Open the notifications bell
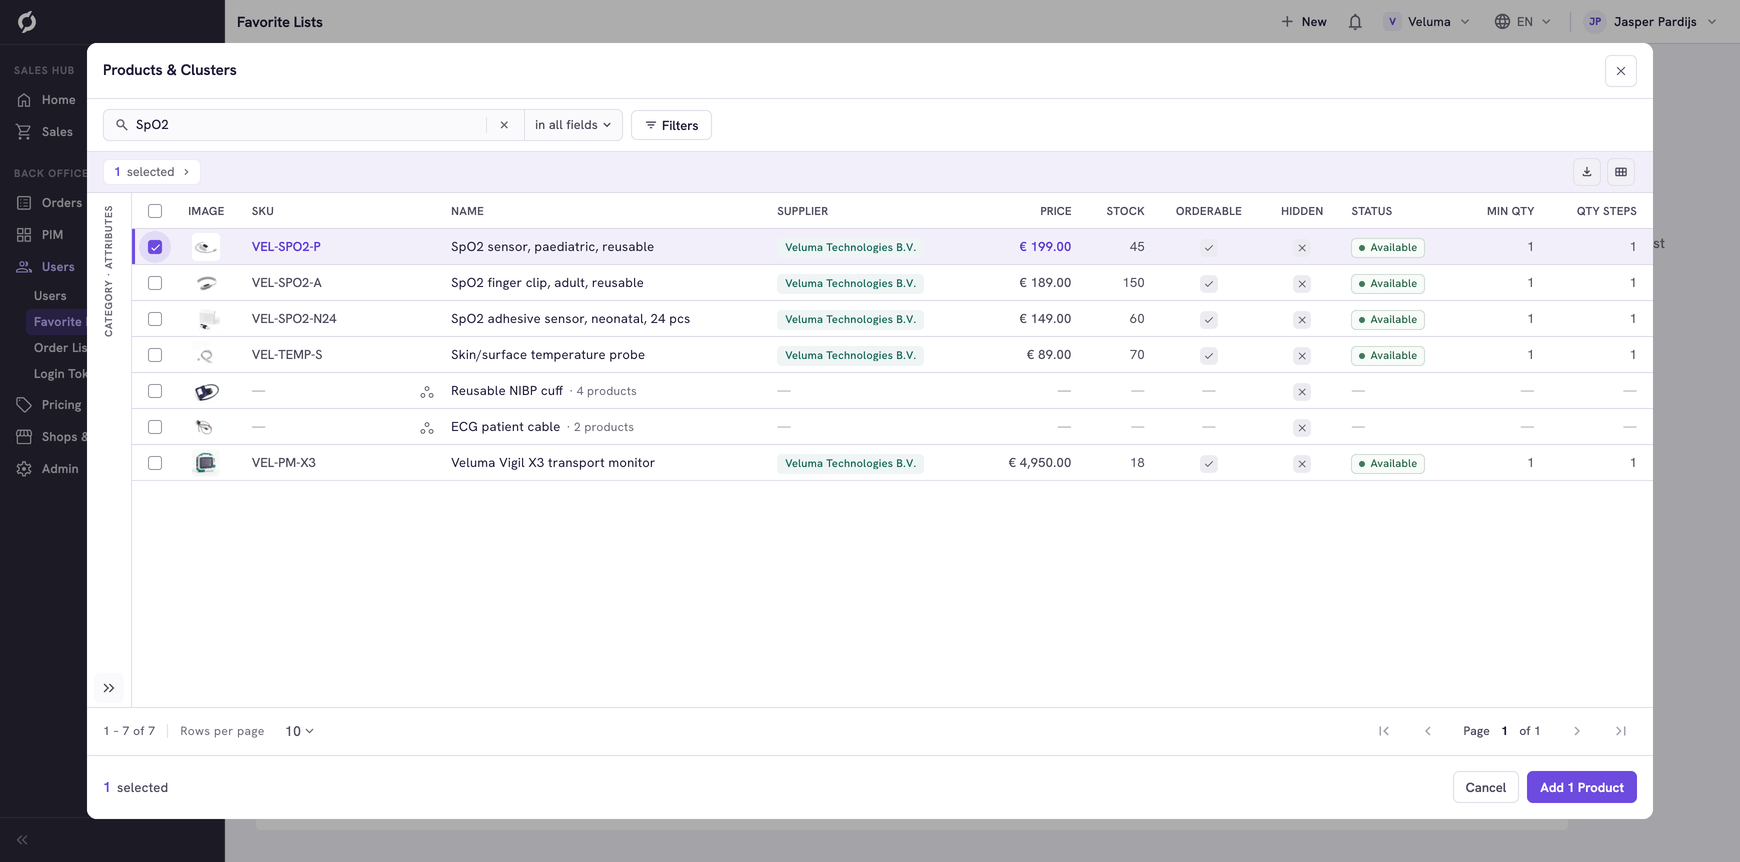 (1355, 22)
